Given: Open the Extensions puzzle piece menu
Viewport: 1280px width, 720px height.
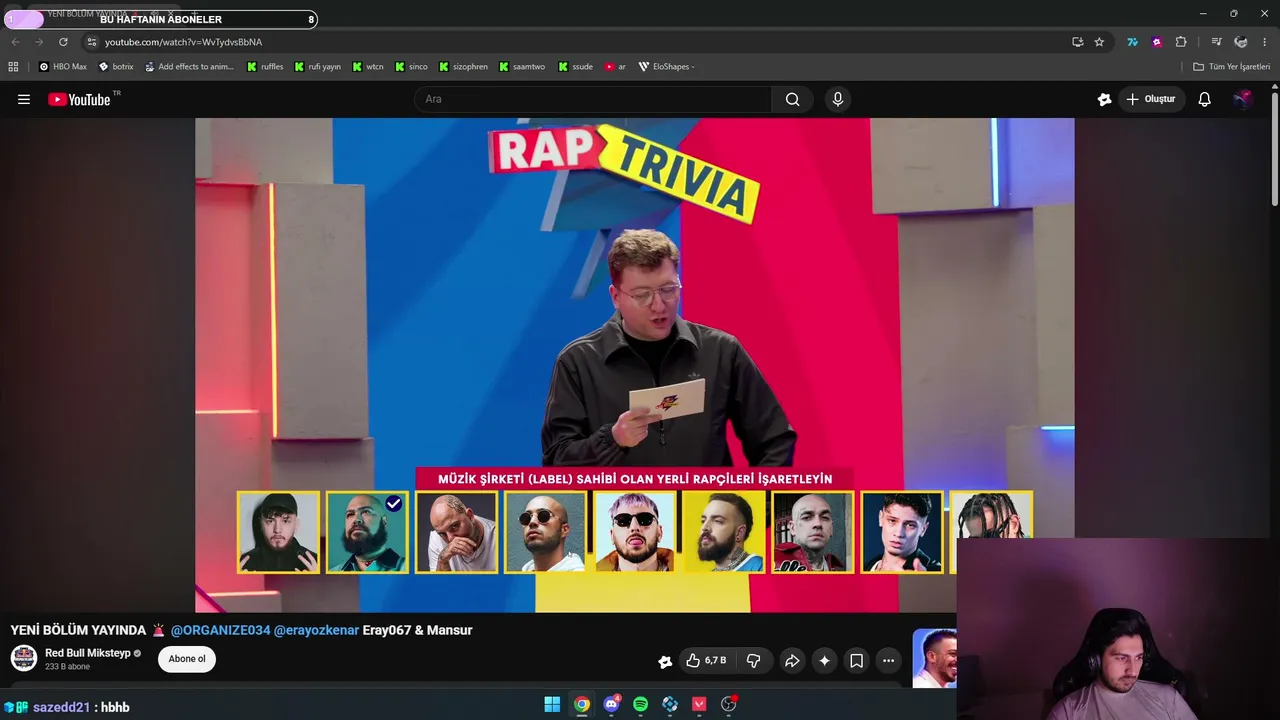Looking at the screenshot, I should (1181, 42).
